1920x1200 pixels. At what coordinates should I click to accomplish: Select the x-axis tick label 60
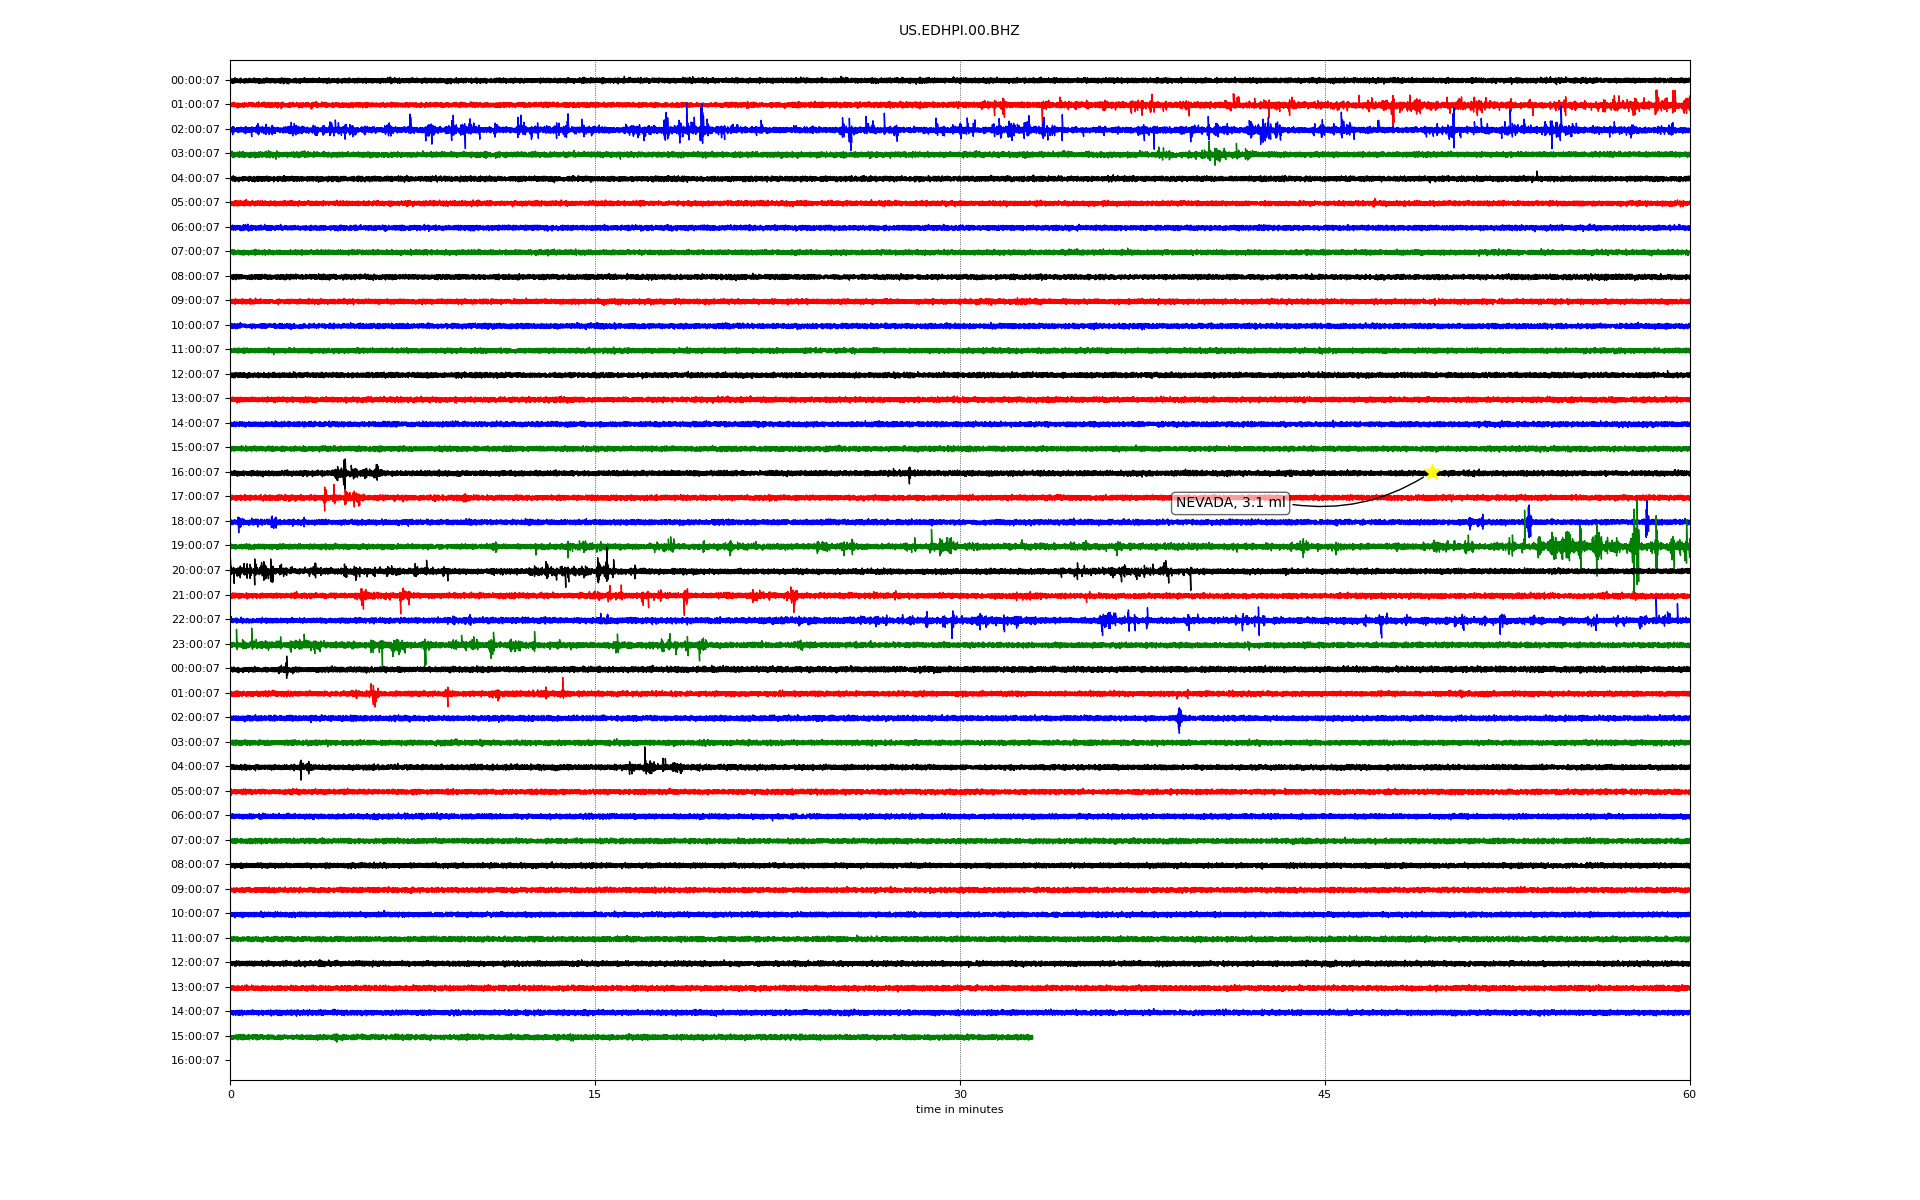(x=1688, y=1094)
